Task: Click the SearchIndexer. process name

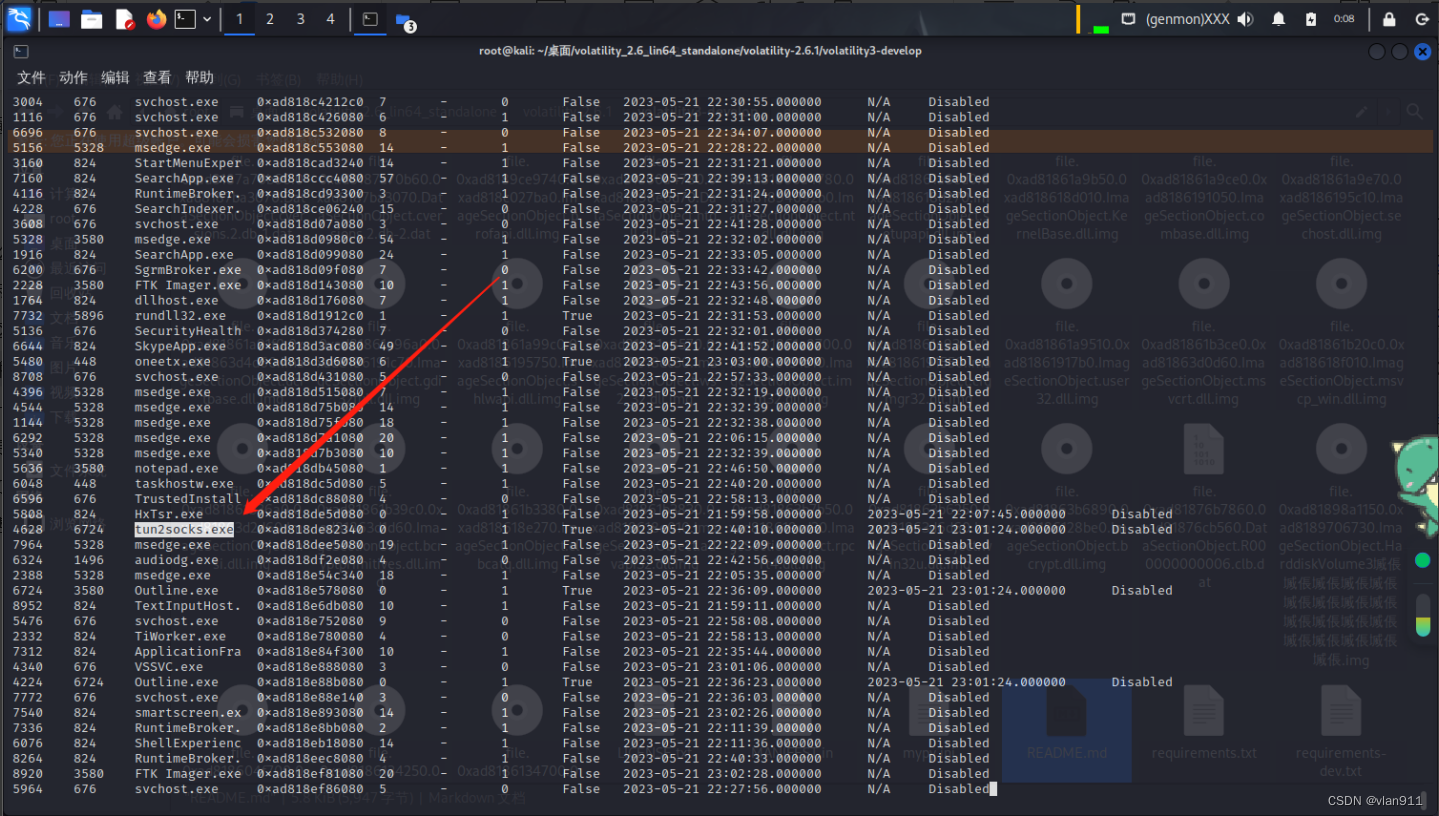Action: pos(188,209)
